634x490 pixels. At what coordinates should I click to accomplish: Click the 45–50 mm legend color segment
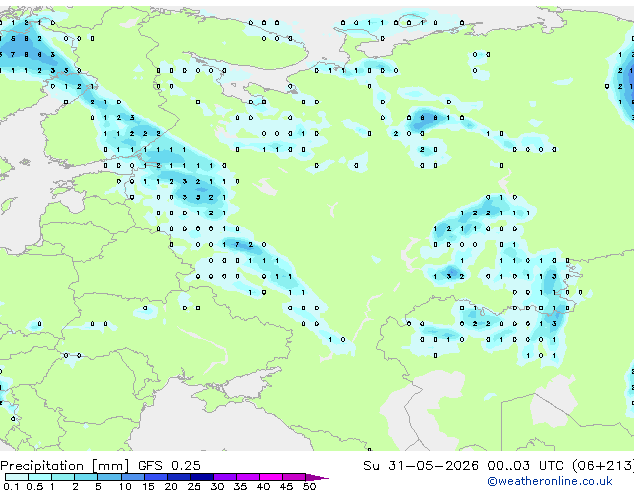point(294,477)
